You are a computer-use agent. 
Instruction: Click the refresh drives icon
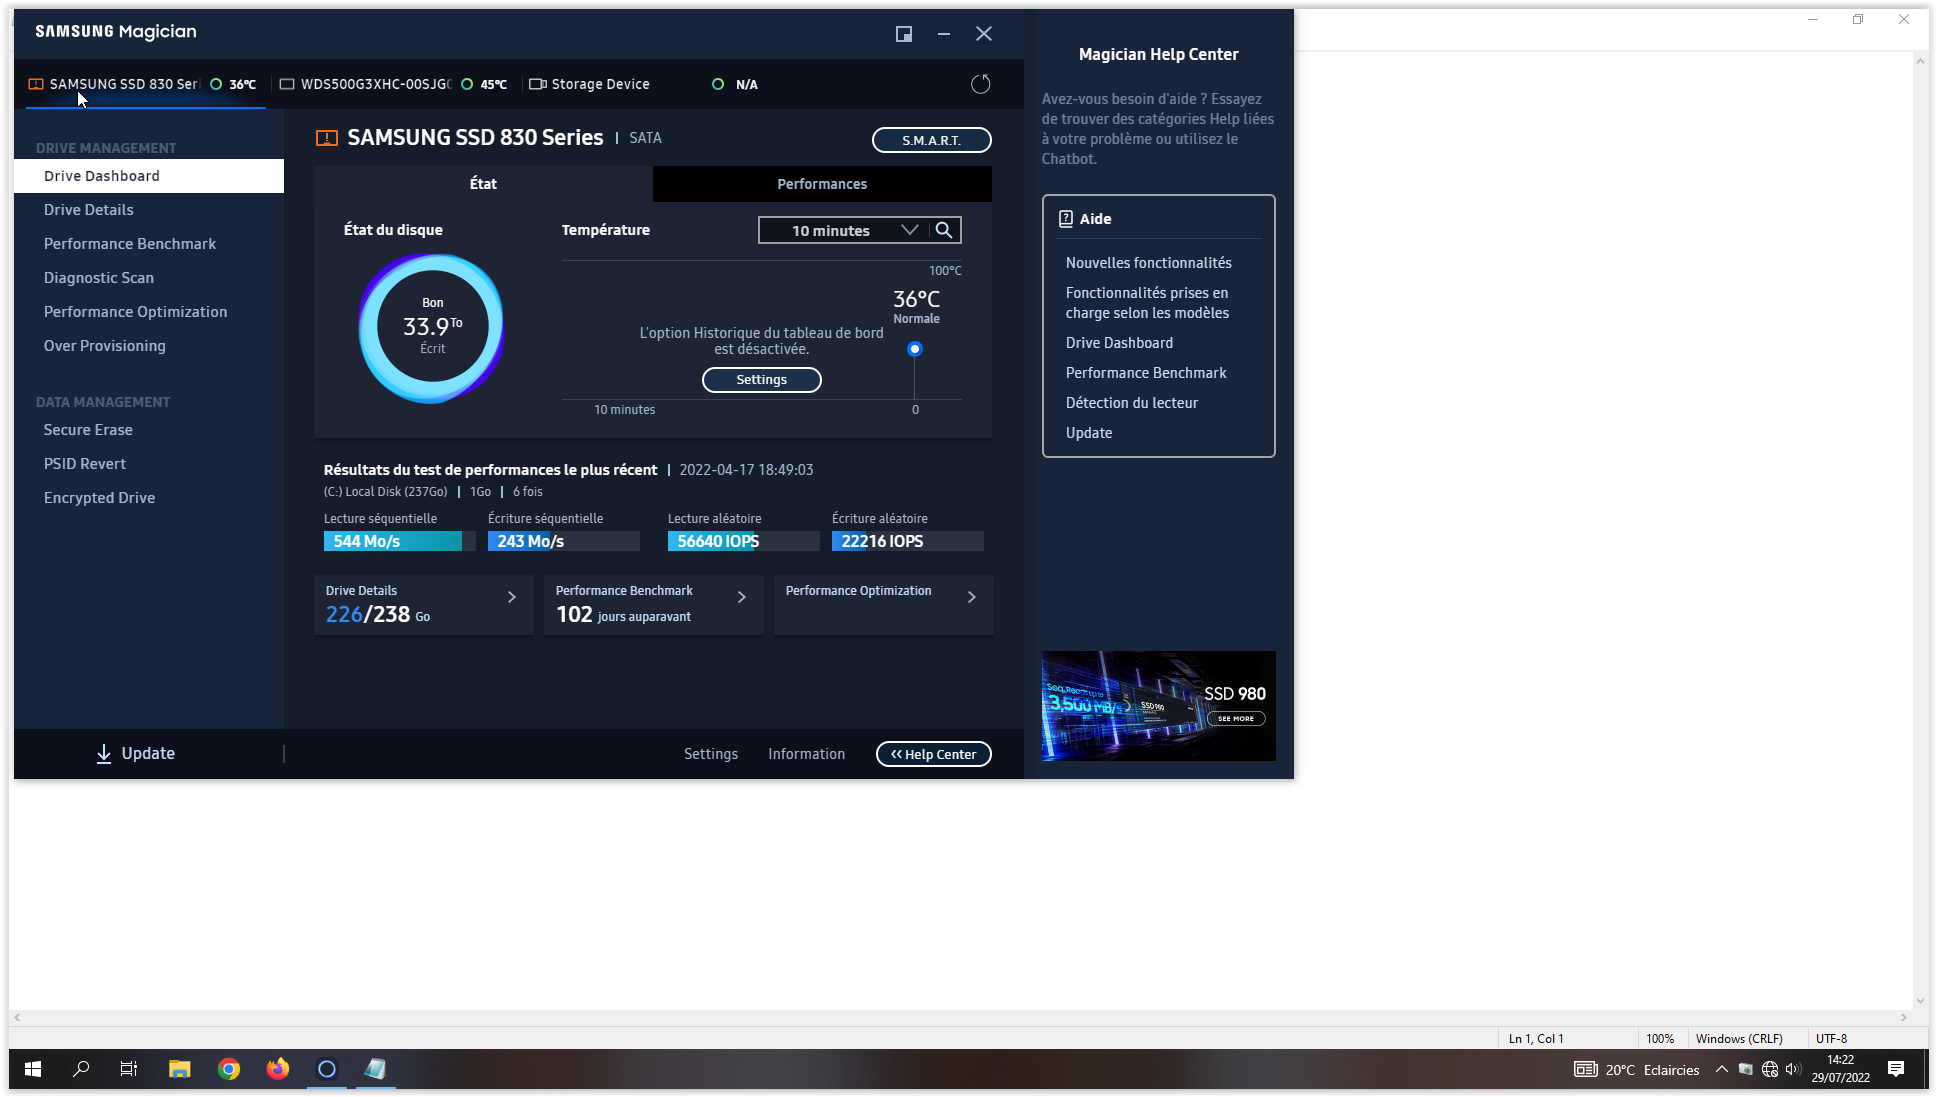[x=981, y=84]
